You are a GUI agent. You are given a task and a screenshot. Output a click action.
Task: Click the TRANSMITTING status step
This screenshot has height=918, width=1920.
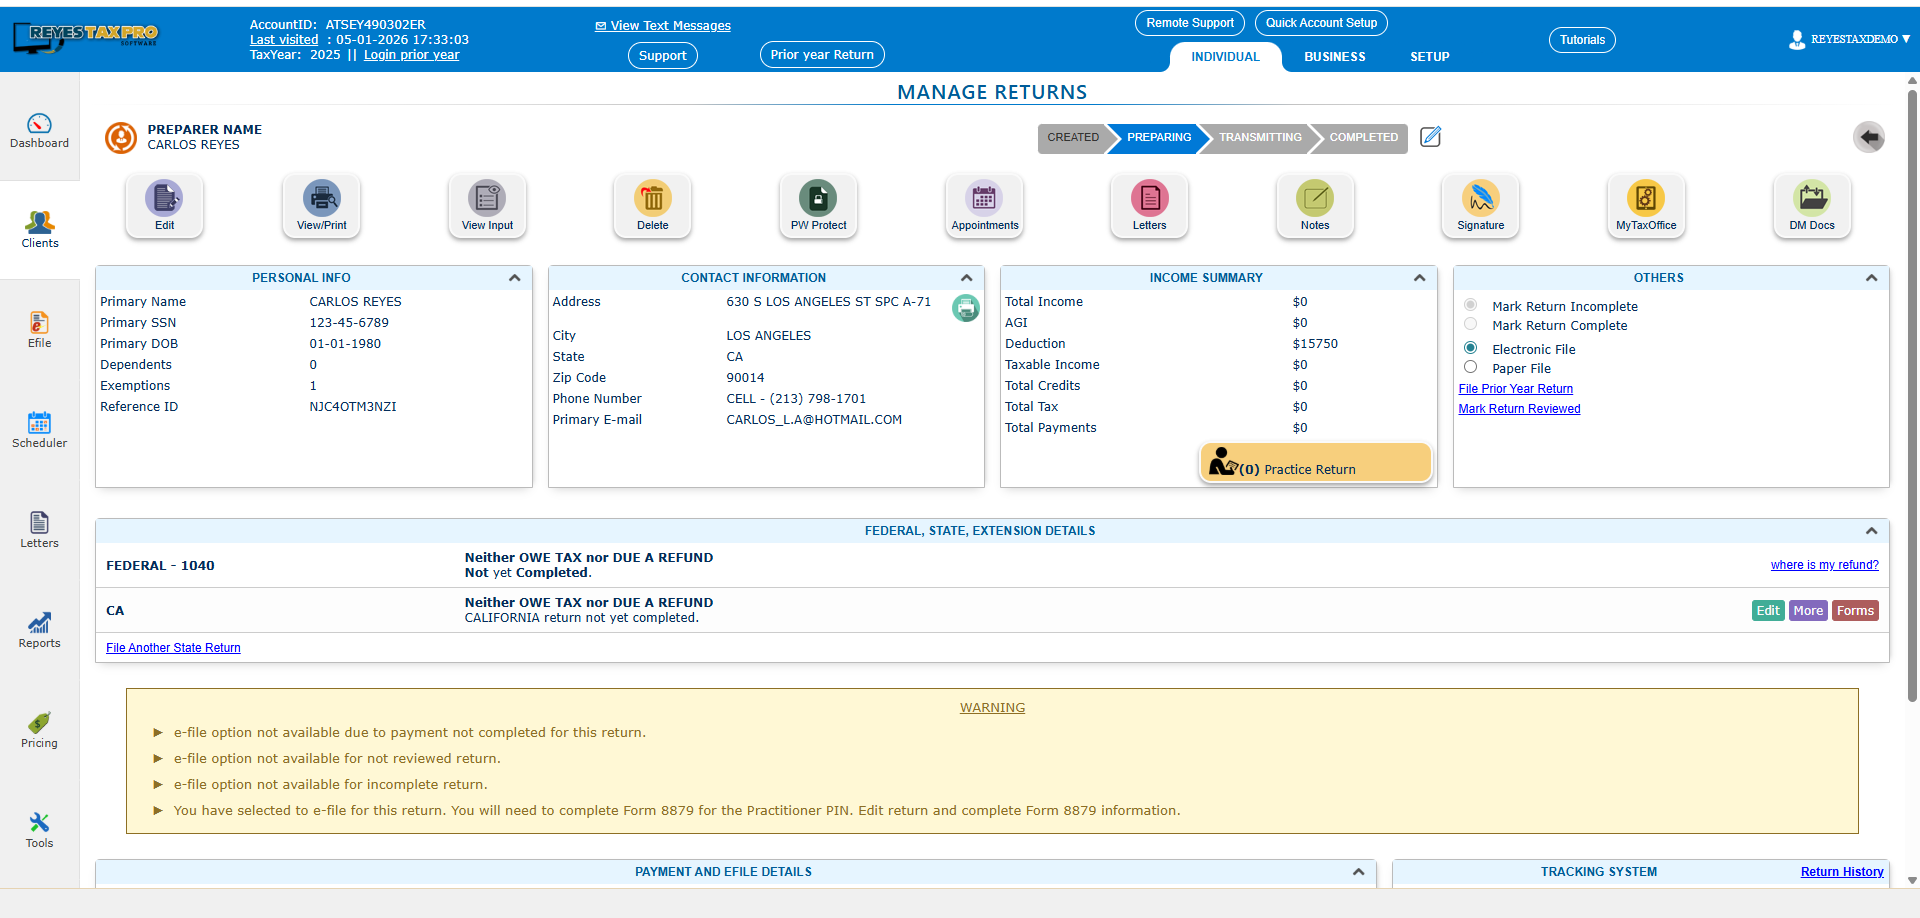[1260, 138]
